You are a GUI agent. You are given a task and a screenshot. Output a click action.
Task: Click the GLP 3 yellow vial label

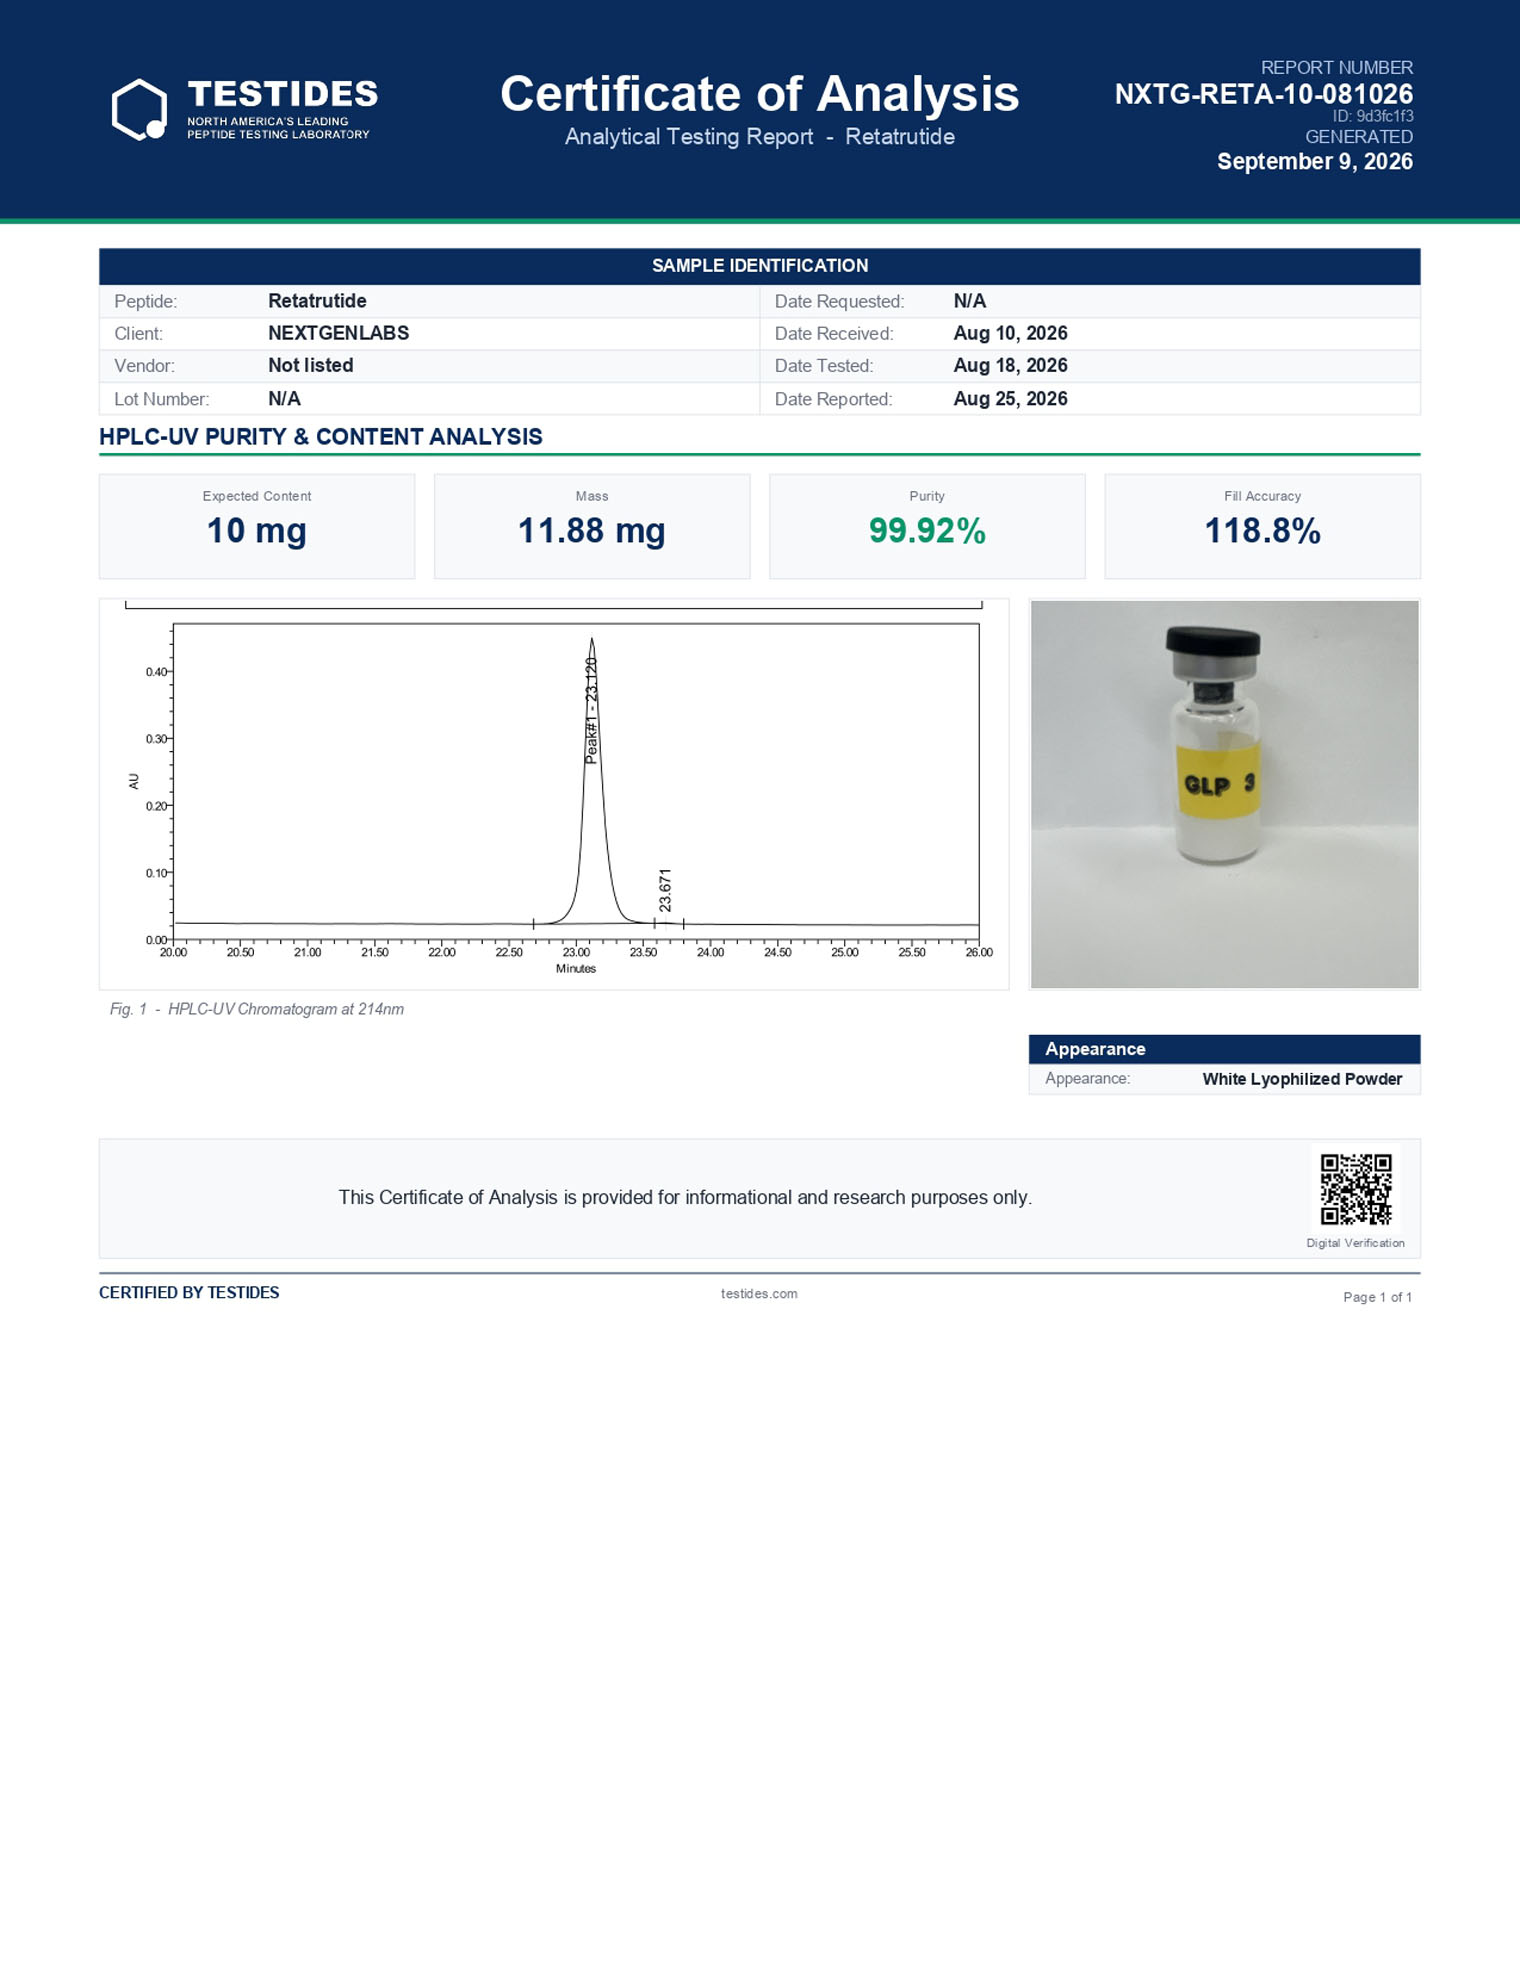[1218, 781]
